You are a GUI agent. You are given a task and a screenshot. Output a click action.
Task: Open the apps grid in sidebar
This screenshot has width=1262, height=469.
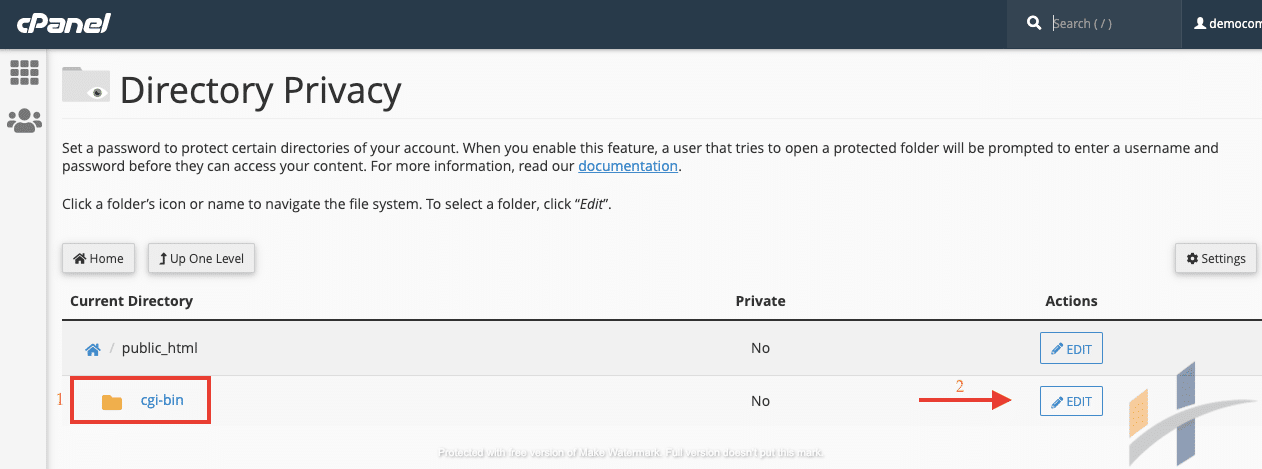(x=23, y=72)
